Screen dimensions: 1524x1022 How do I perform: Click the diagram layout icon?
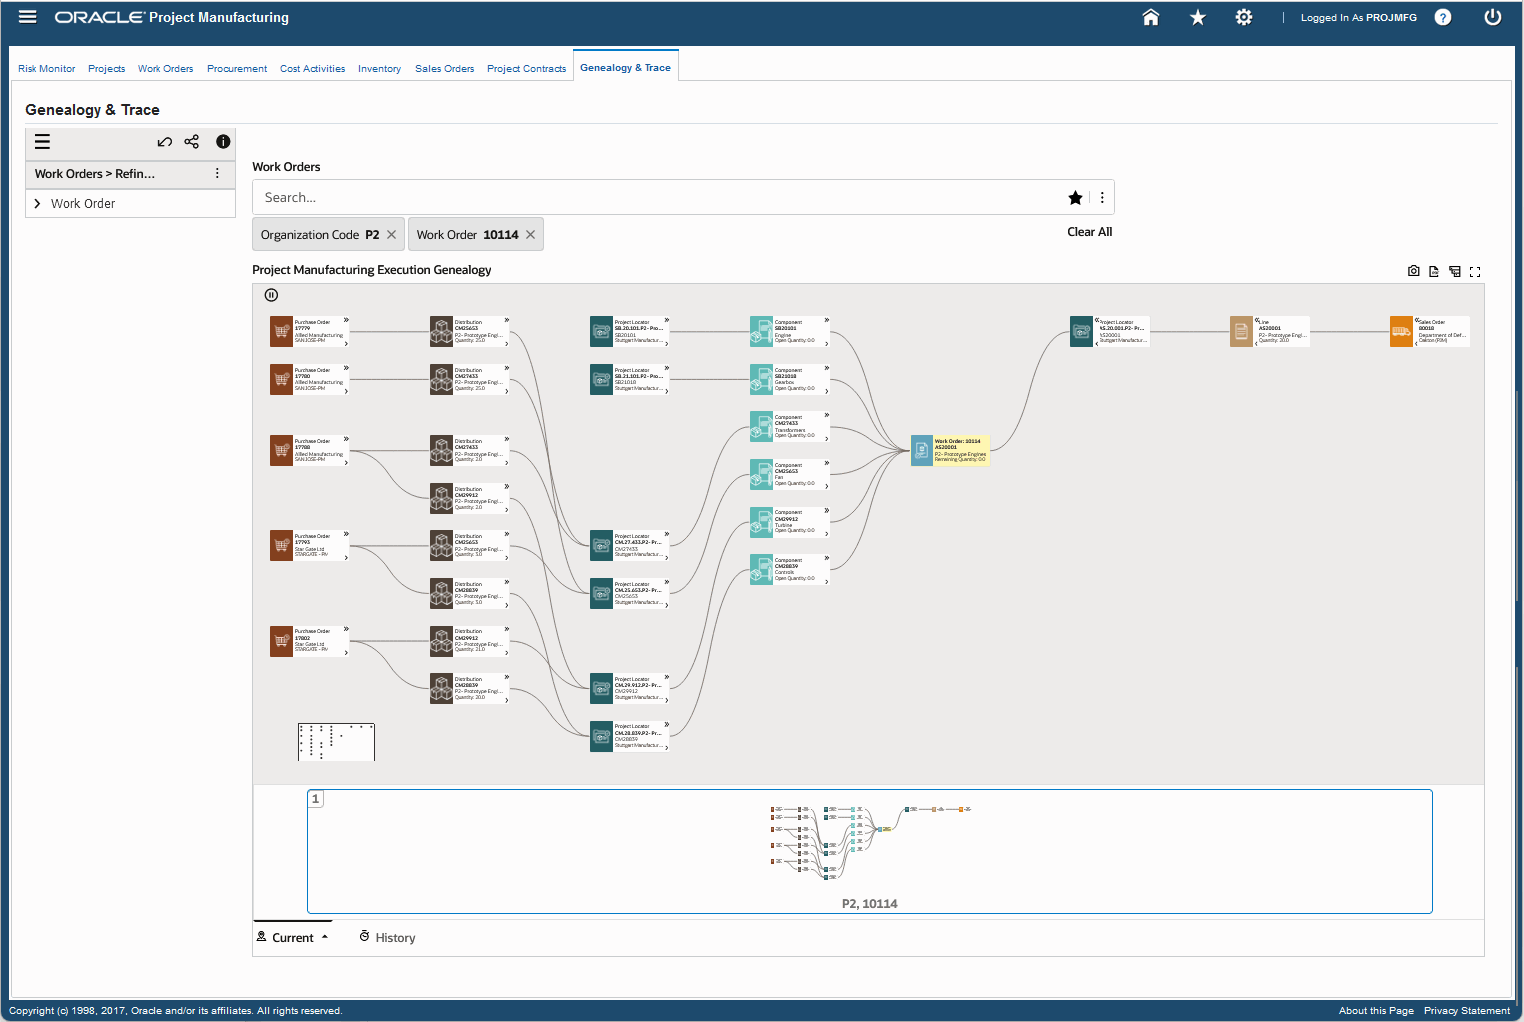pyautogui.click(x=1455, y=271)
